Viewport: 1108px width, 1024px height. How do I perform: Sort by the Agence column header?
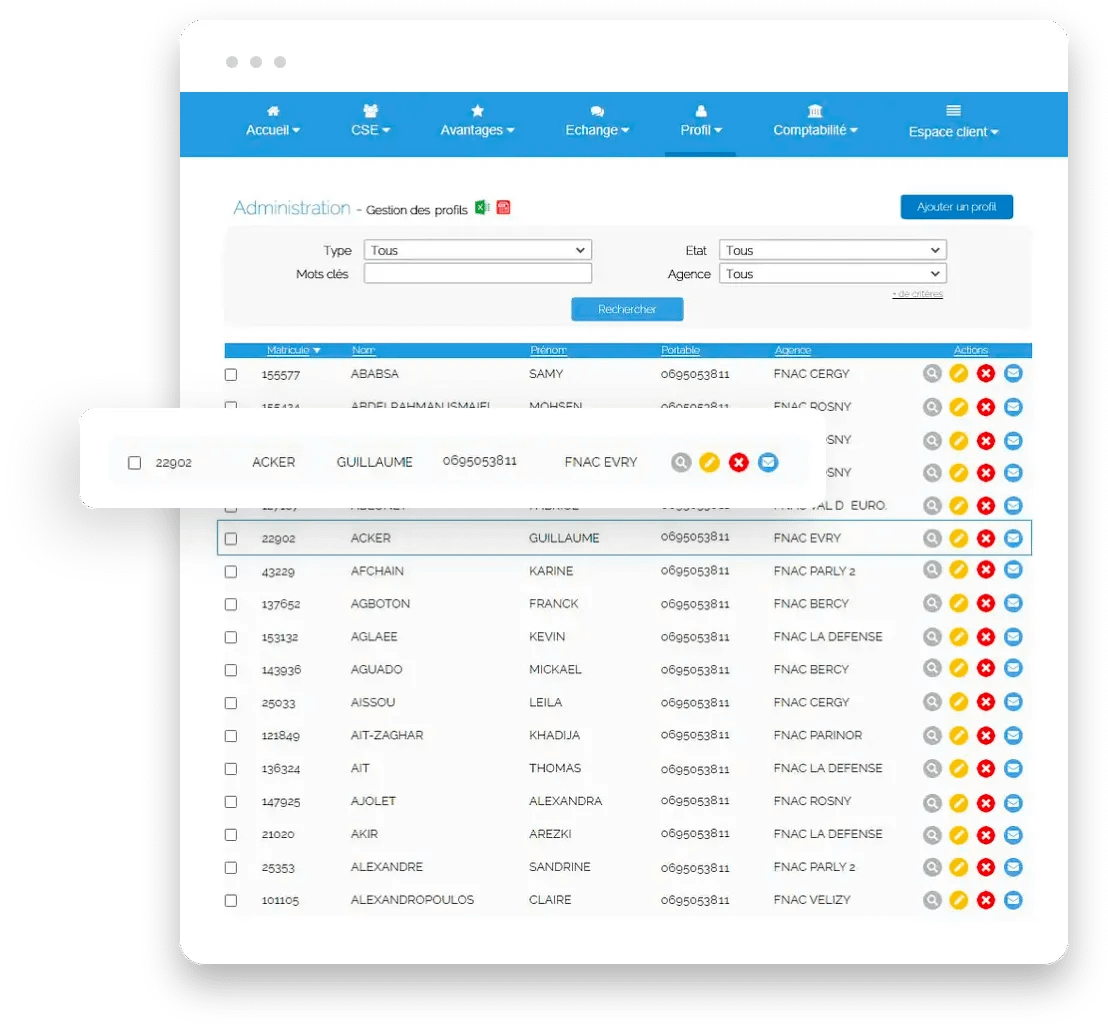(x=793, y=350)
